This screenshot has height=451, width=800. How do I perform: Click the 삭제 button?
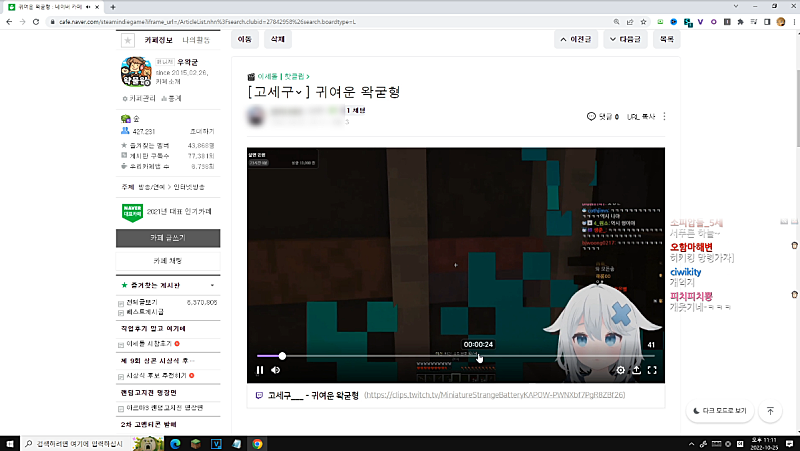pyautogui.click(x=278, y=39)
